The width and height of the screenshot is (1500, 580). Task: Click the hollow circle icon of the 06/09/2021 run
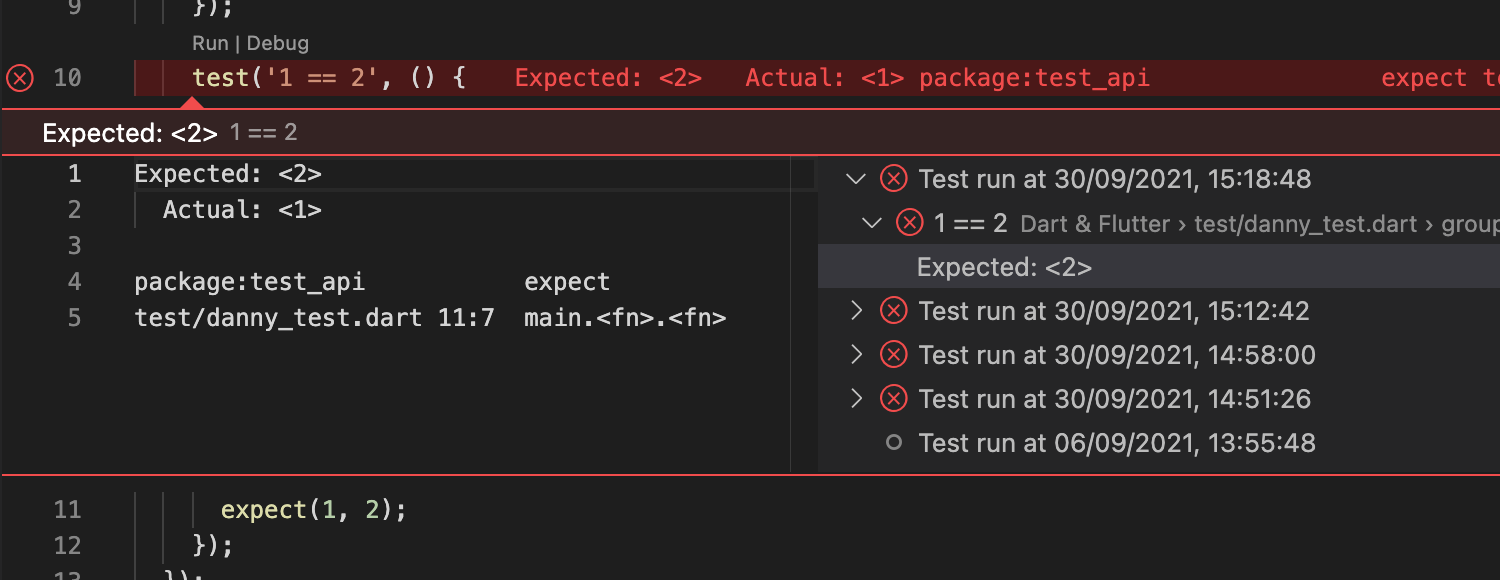(894, 443)
